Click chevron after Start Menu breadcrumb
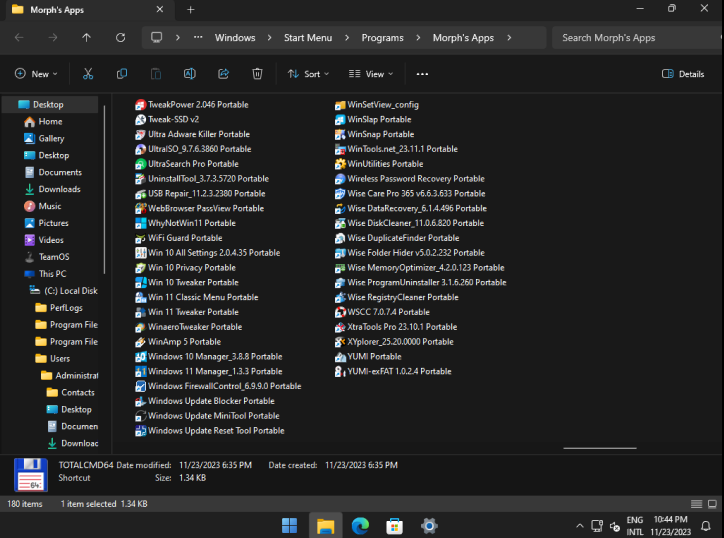Image resolution: width=724 pixels, height=538 pixels. (347, 37)
